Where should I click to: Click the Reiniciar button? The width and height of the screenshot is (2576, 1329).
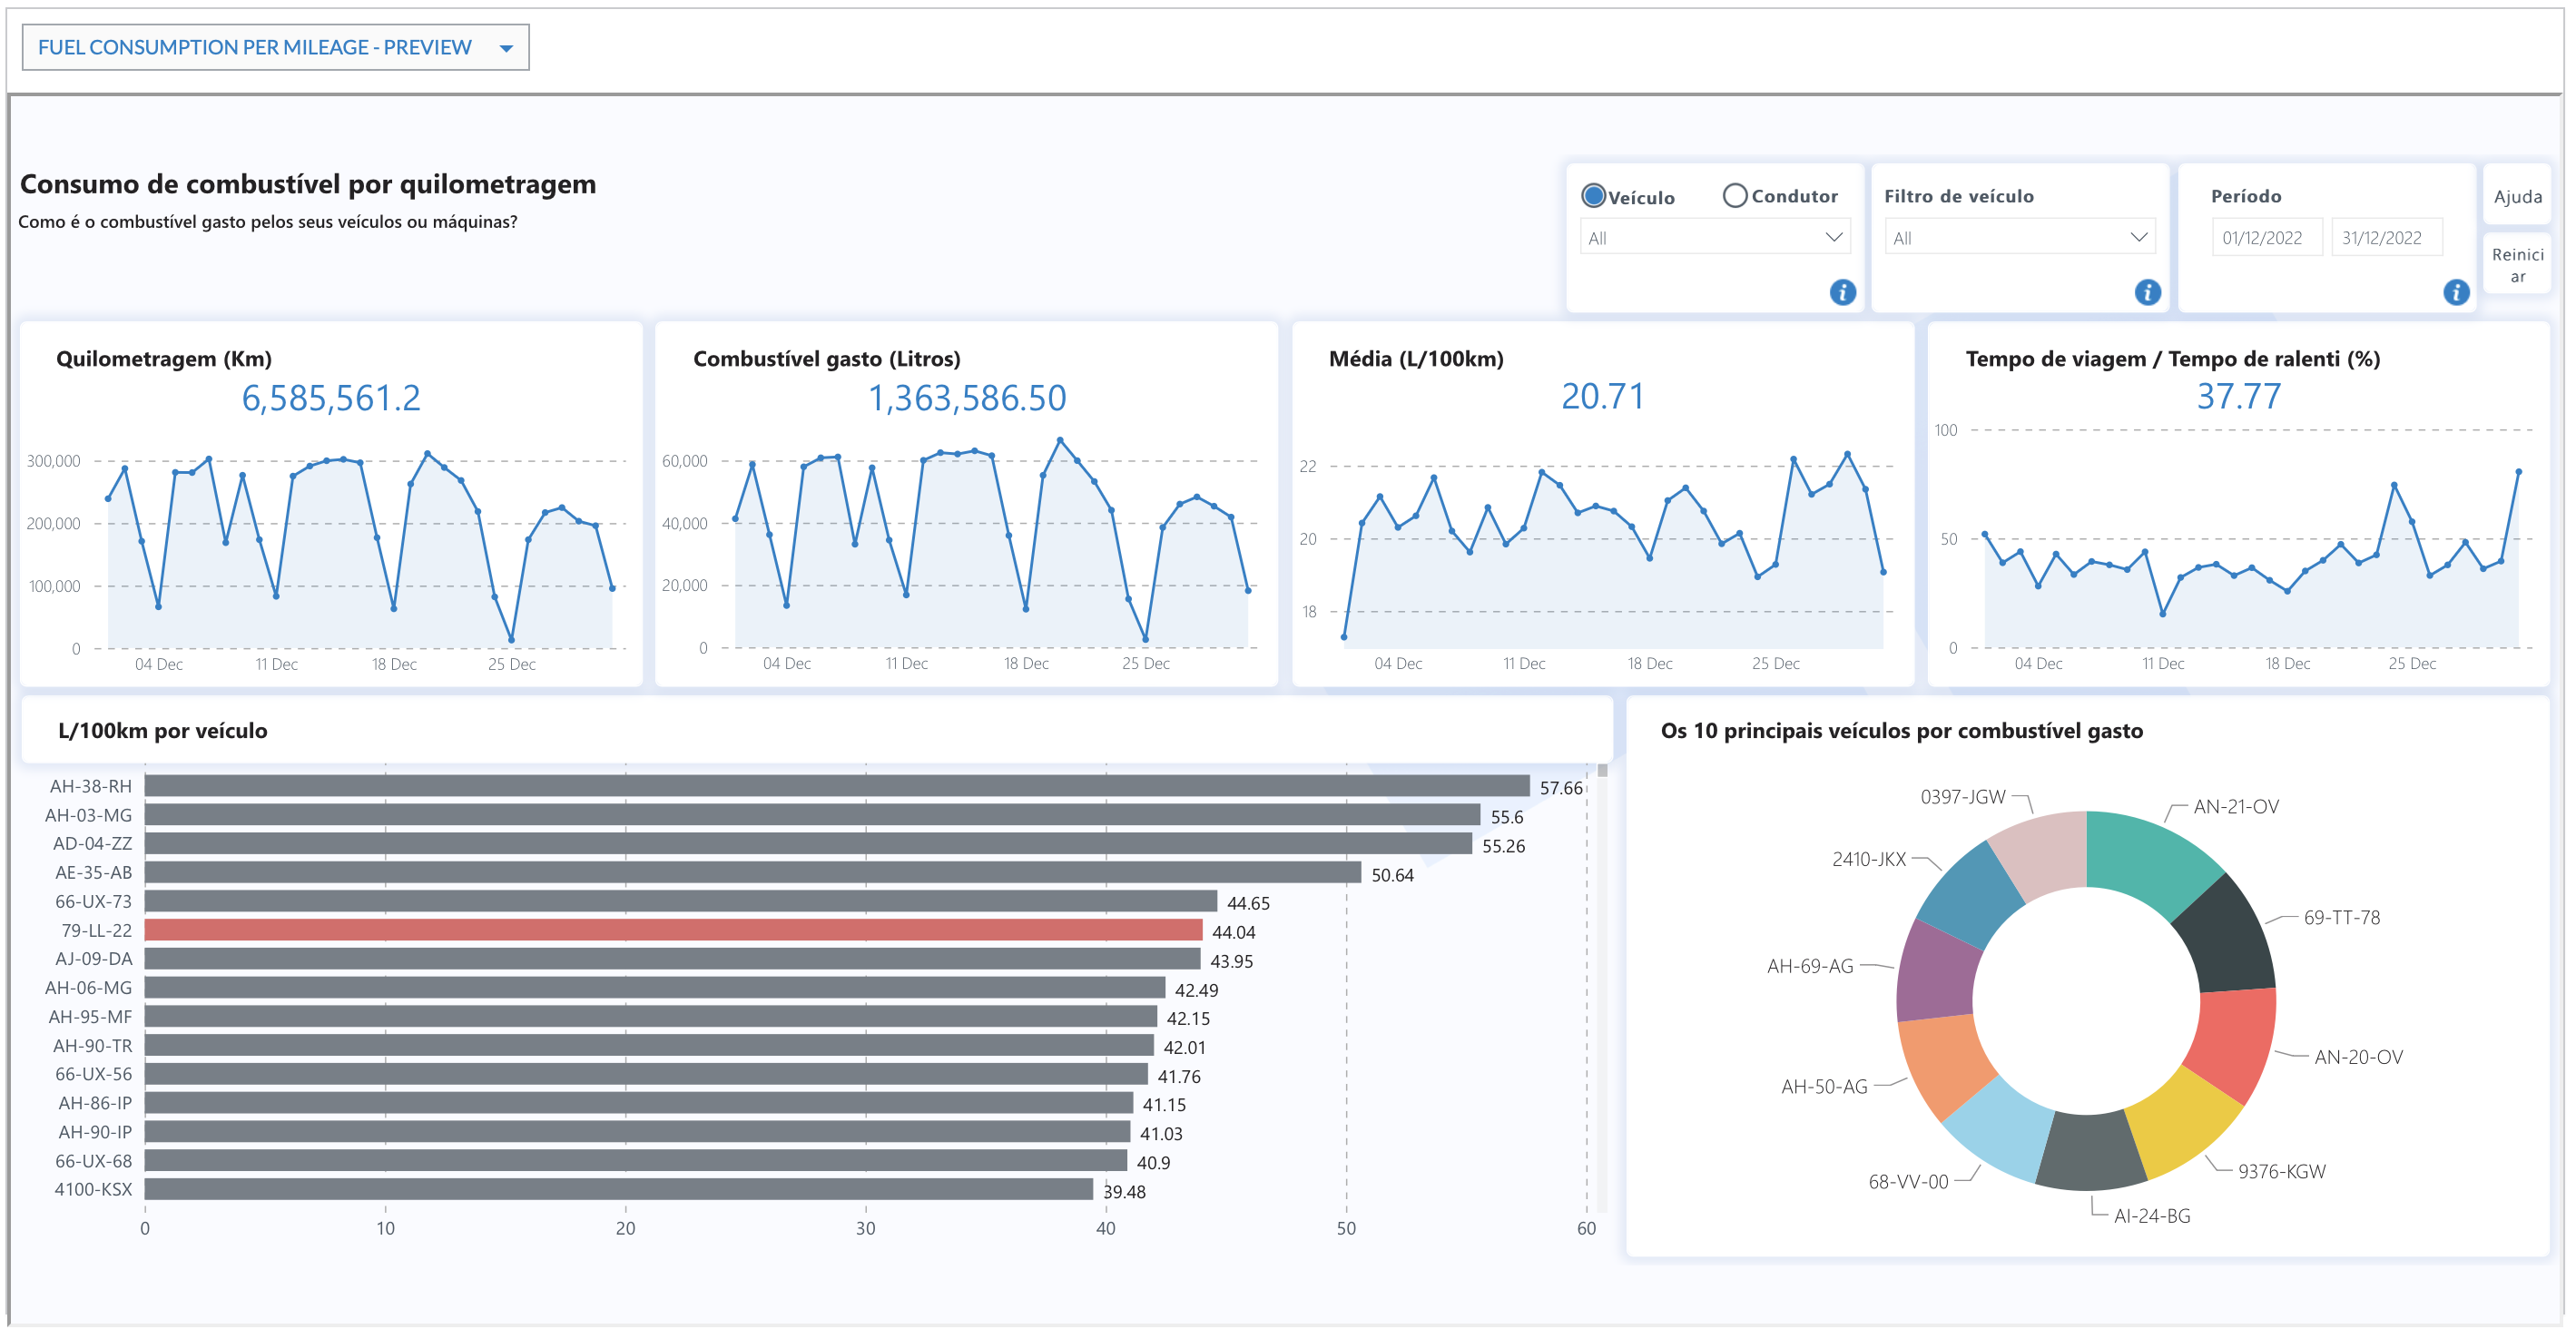2516,264
